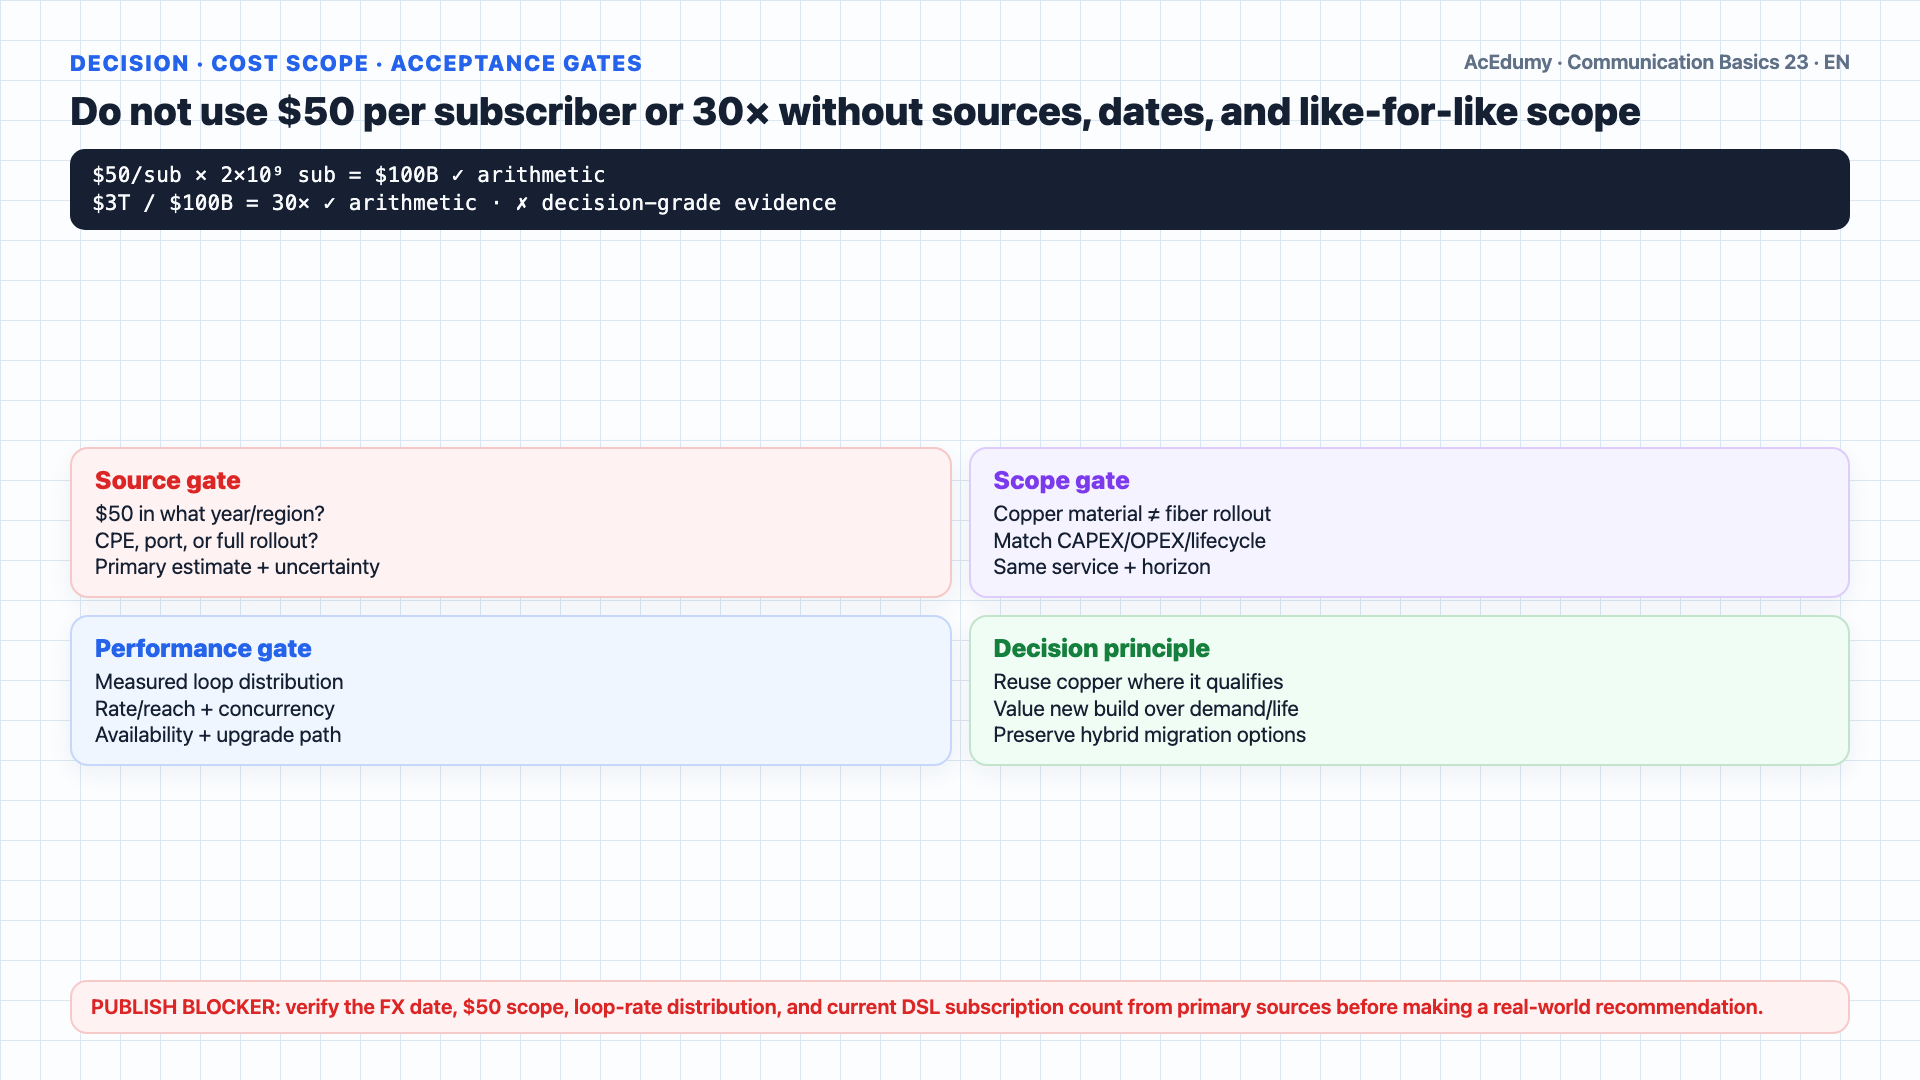Click 'Availability + upgrade path' line
This screenshot has height=1080, width=1920.
pyautogui.click(x=218, y=735)
